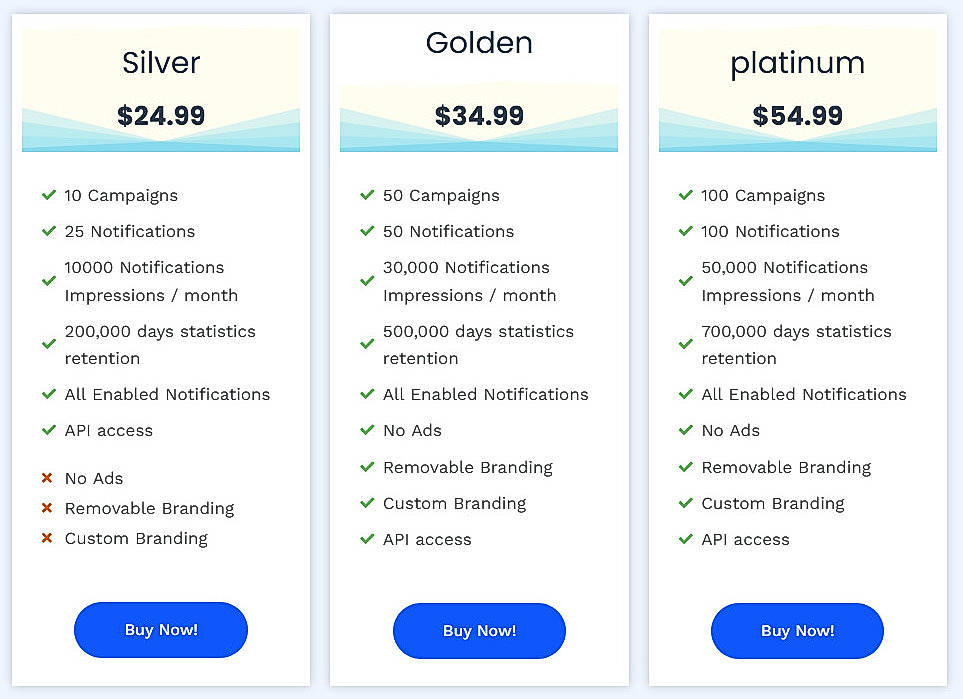Viewport: 963px width, 699px height.
Task: Select the checkmark next to Silver's API access
Action: tap(49, 431)
